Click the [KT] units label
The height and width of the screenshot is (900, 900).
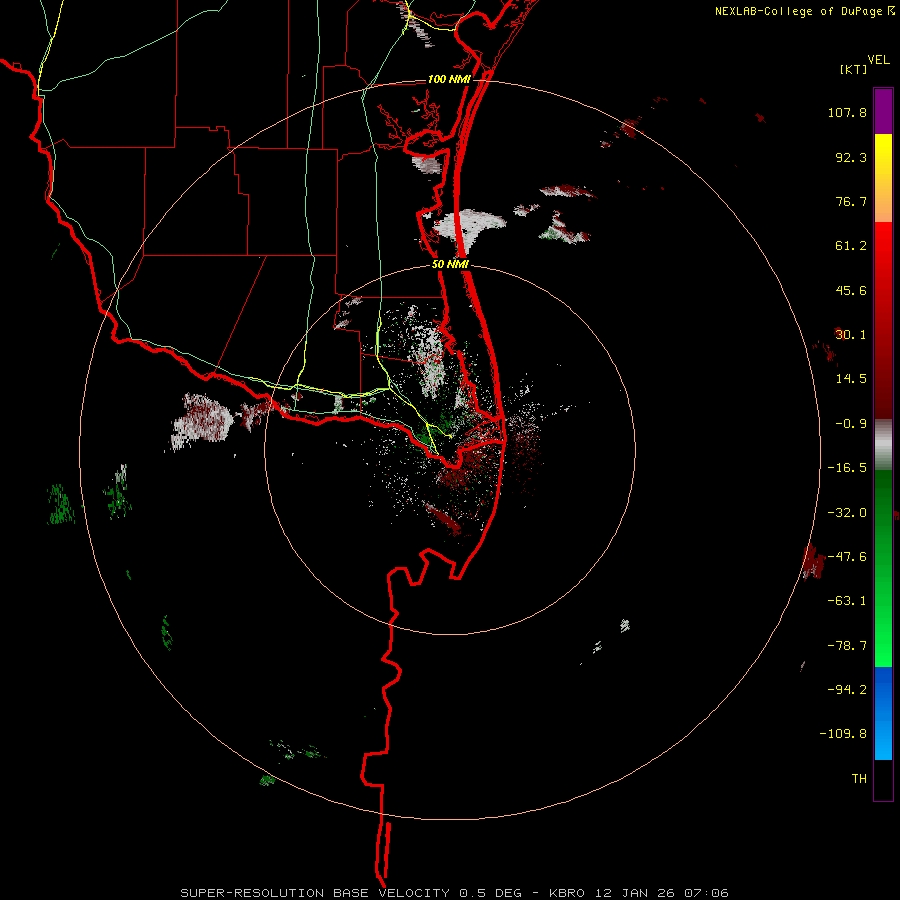coord(853,69)
